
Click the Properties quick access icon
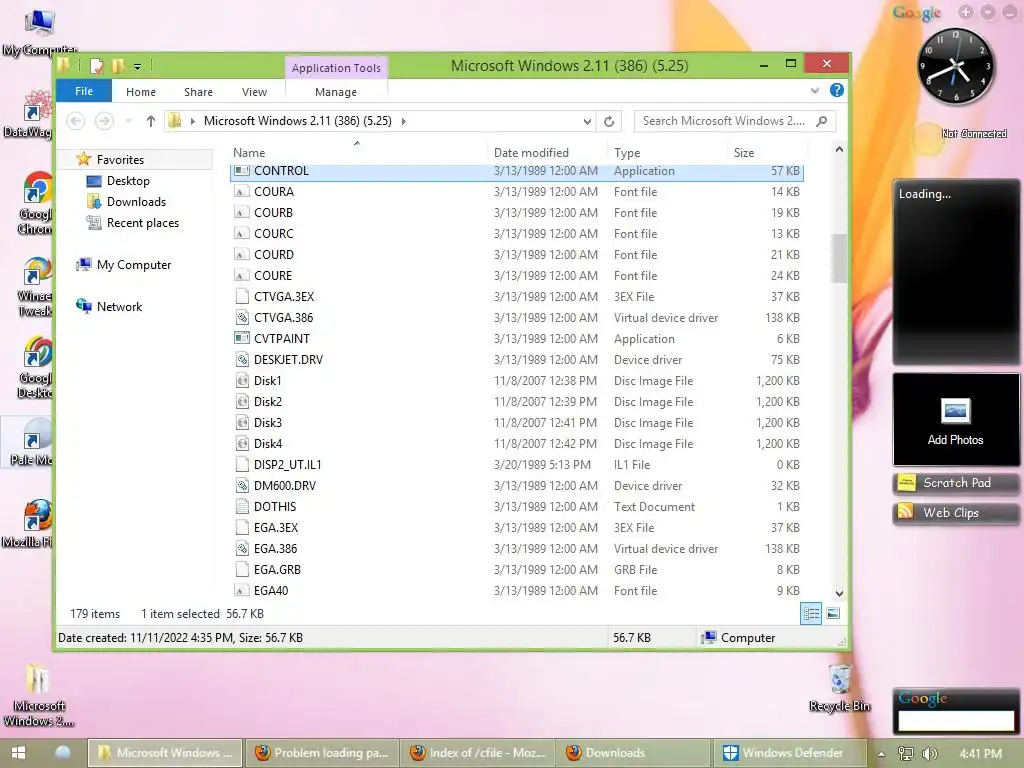[97, 65]
